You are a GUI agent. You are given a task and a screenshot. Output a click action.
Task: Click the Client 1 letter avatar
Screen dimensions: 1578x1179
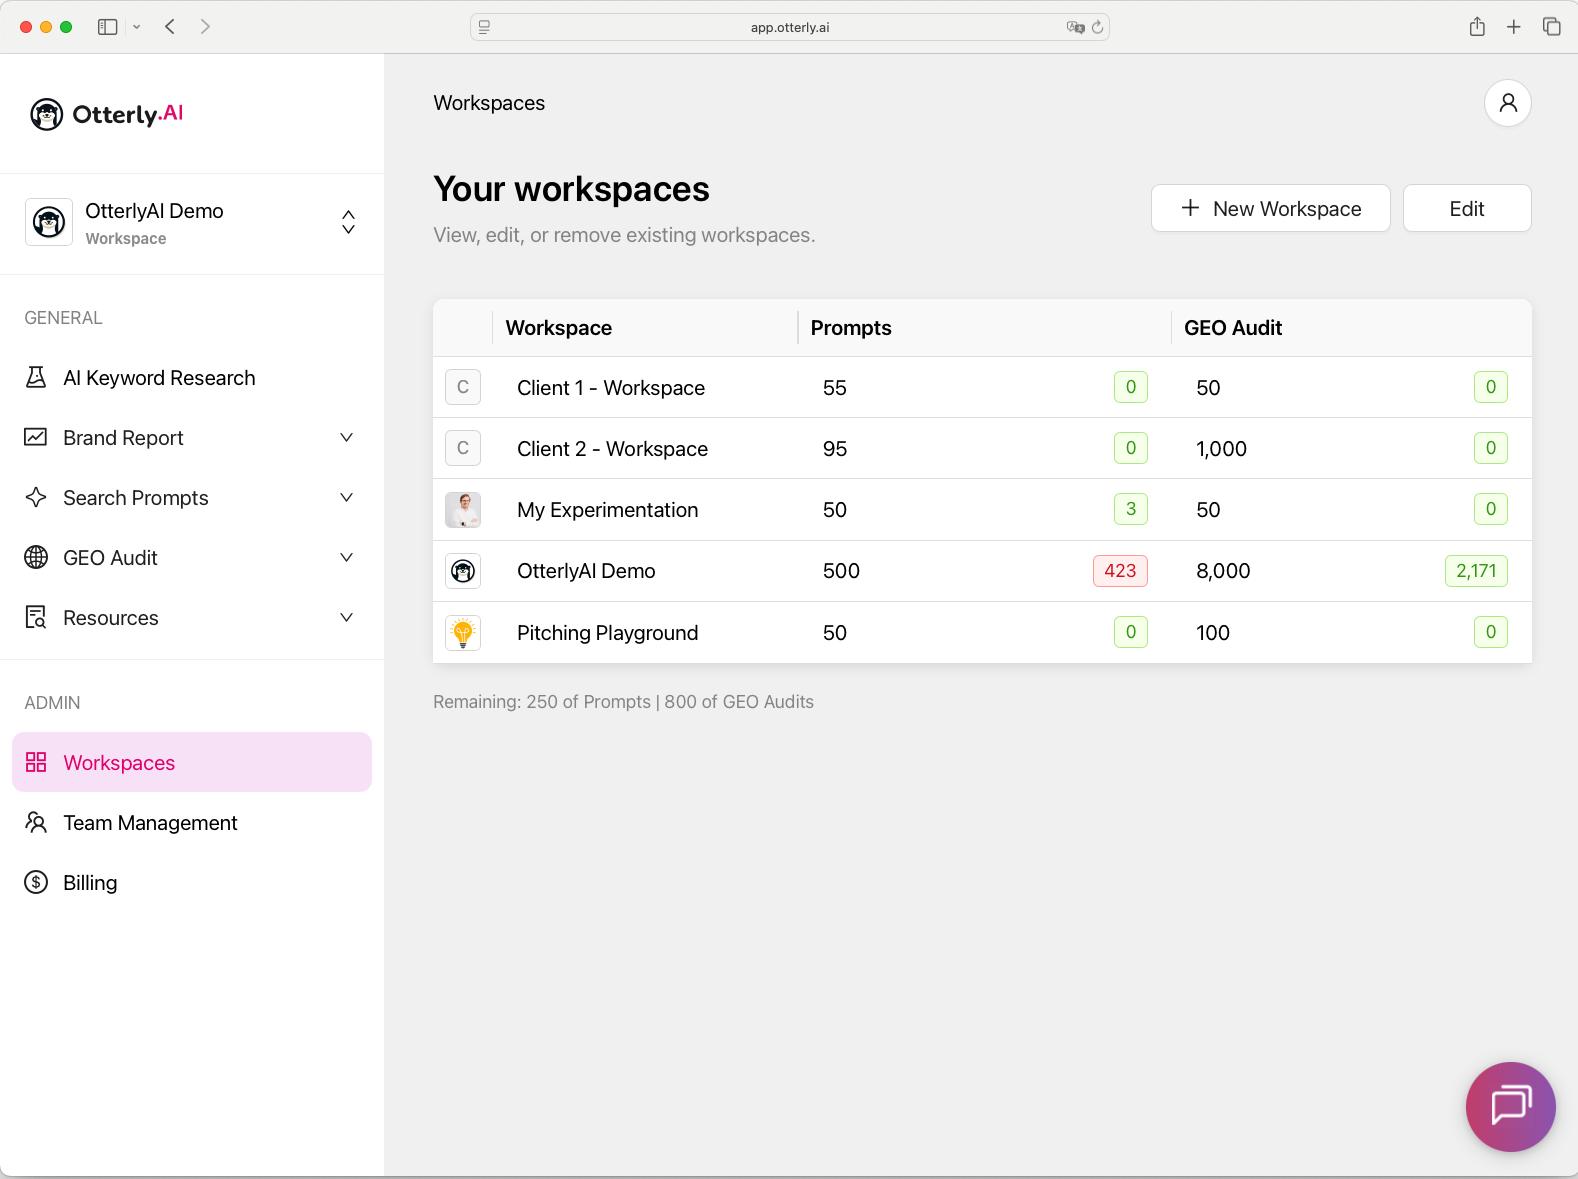(x=463, y=387)
